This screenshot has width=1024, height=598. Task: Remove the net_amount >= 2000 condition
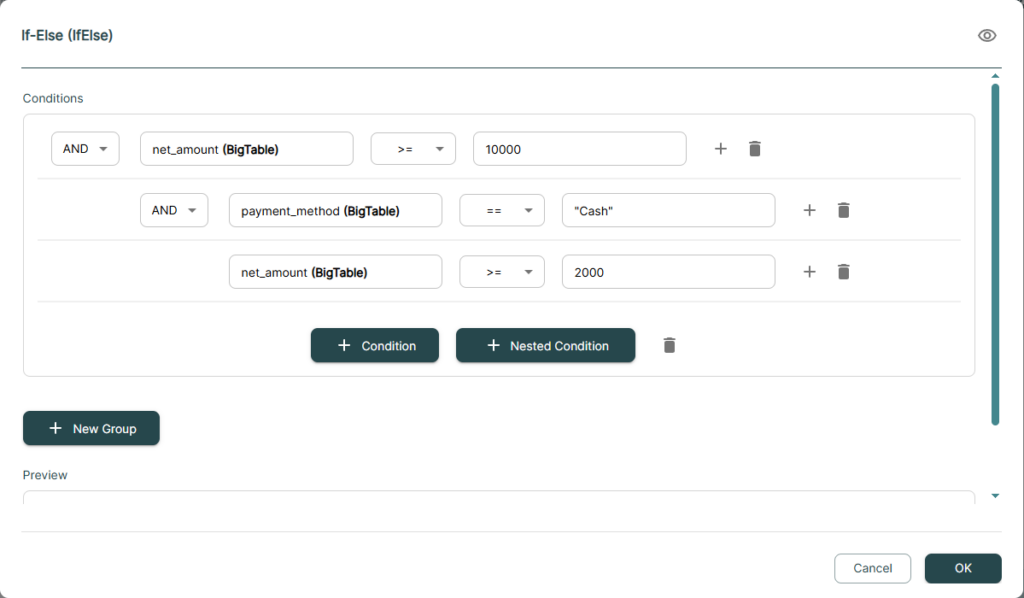point(843,272)
